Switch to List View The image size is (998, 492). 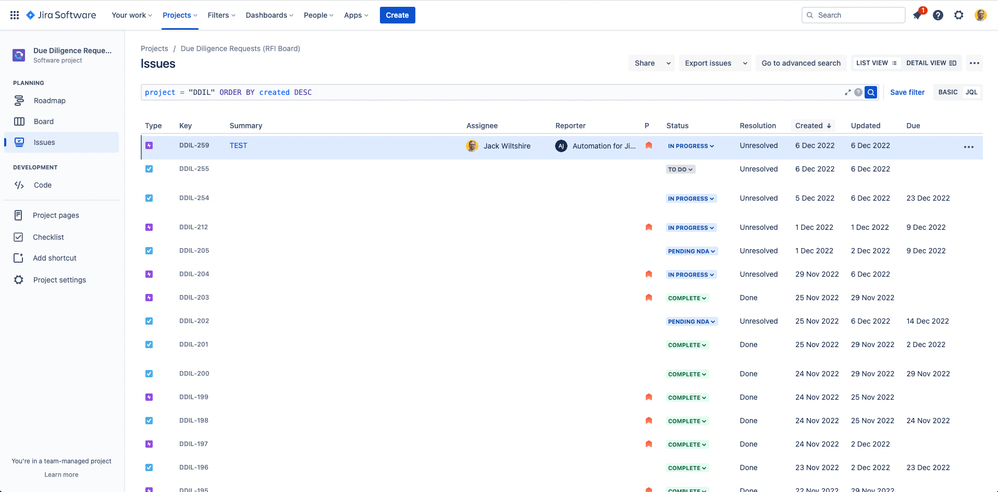[876, 63]
